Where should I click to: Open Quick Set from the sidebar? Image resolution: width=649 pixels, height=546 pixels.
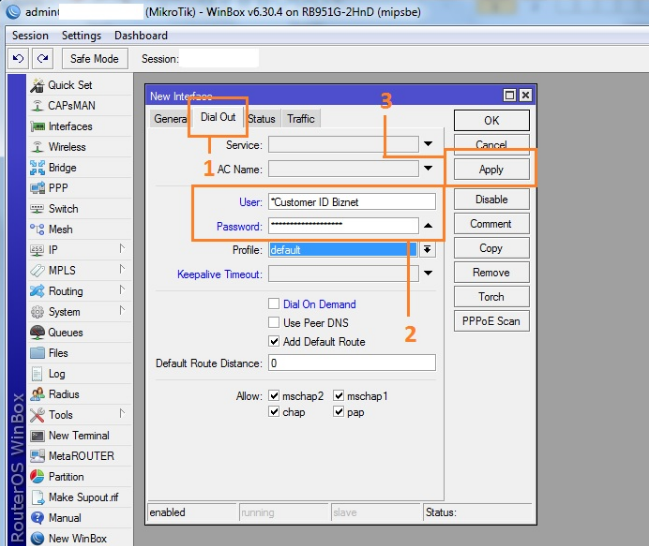pos(70,85)
